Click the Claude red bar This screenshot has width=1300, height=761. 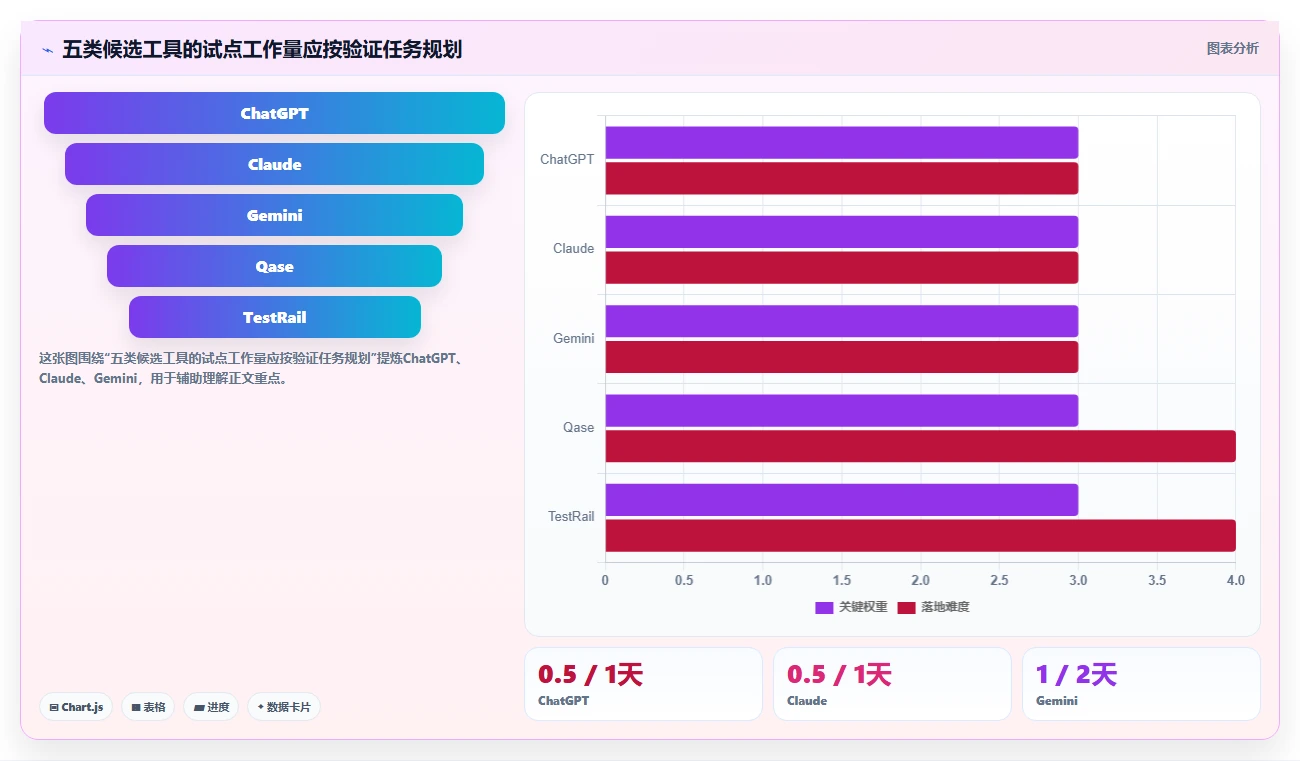(841, 267)
